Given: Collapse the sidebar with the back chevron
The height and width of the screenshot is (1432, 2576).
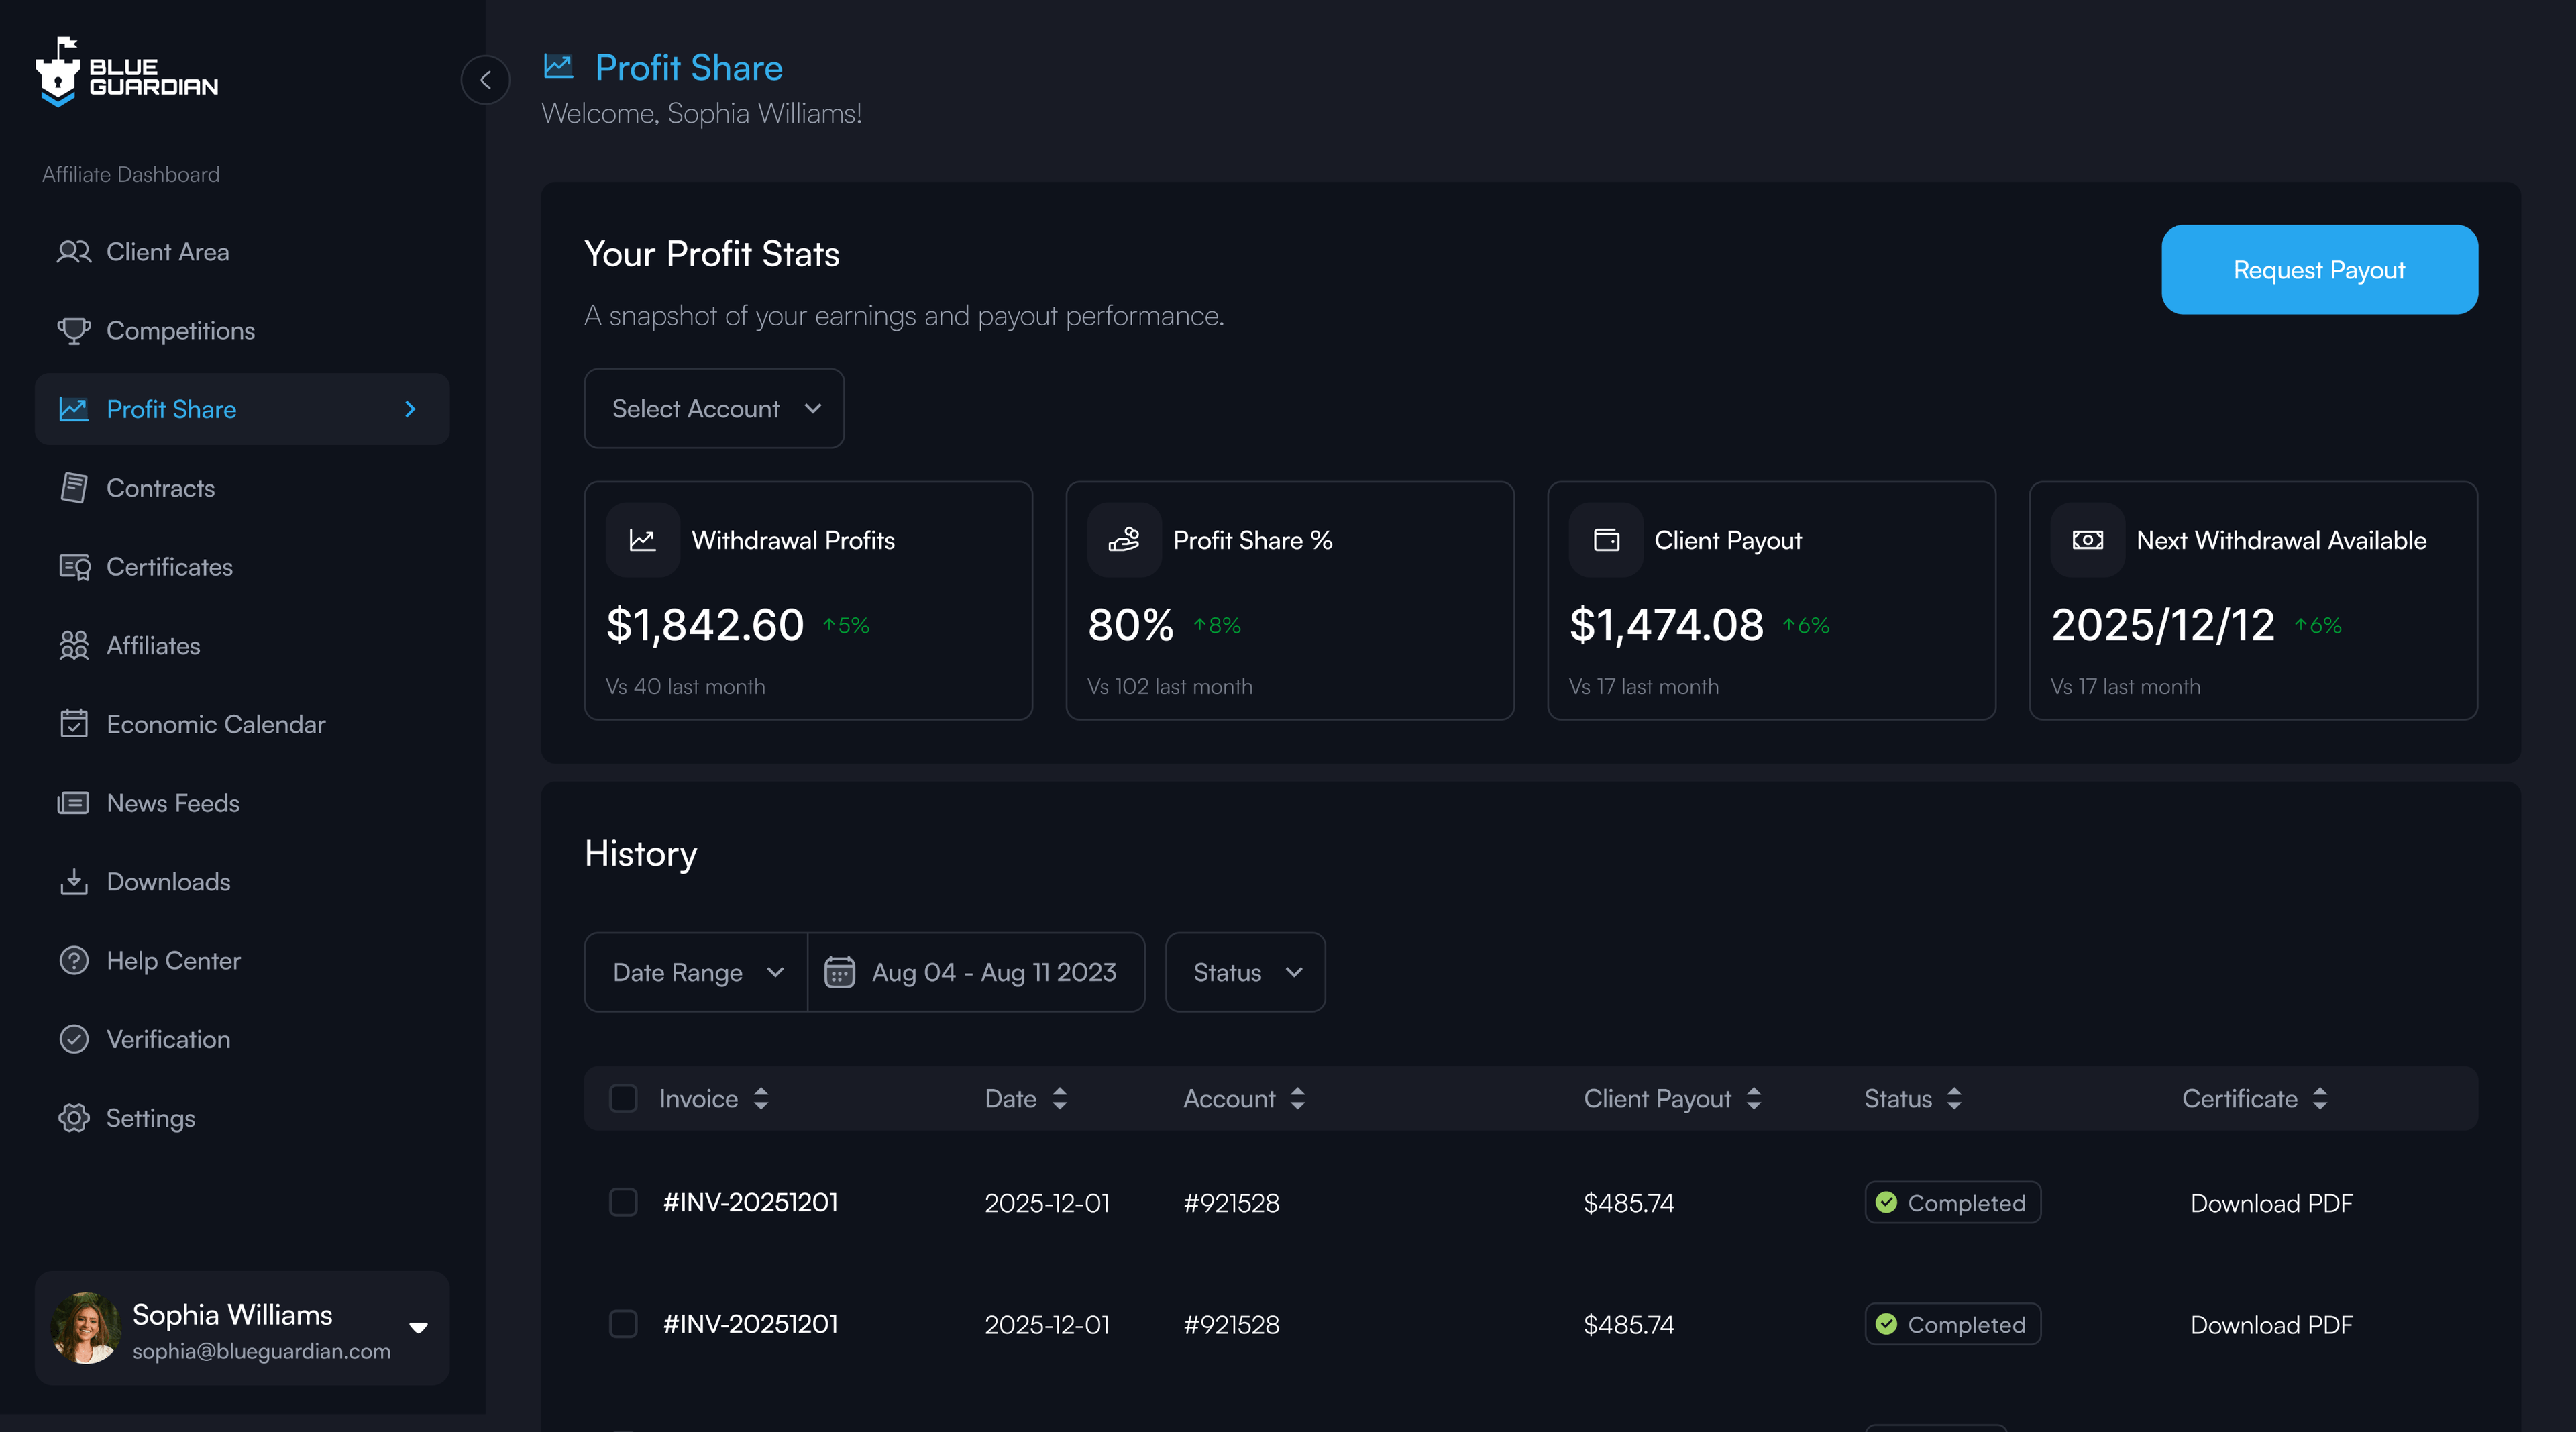Looking at the screenshot, I should coord(485,80).
